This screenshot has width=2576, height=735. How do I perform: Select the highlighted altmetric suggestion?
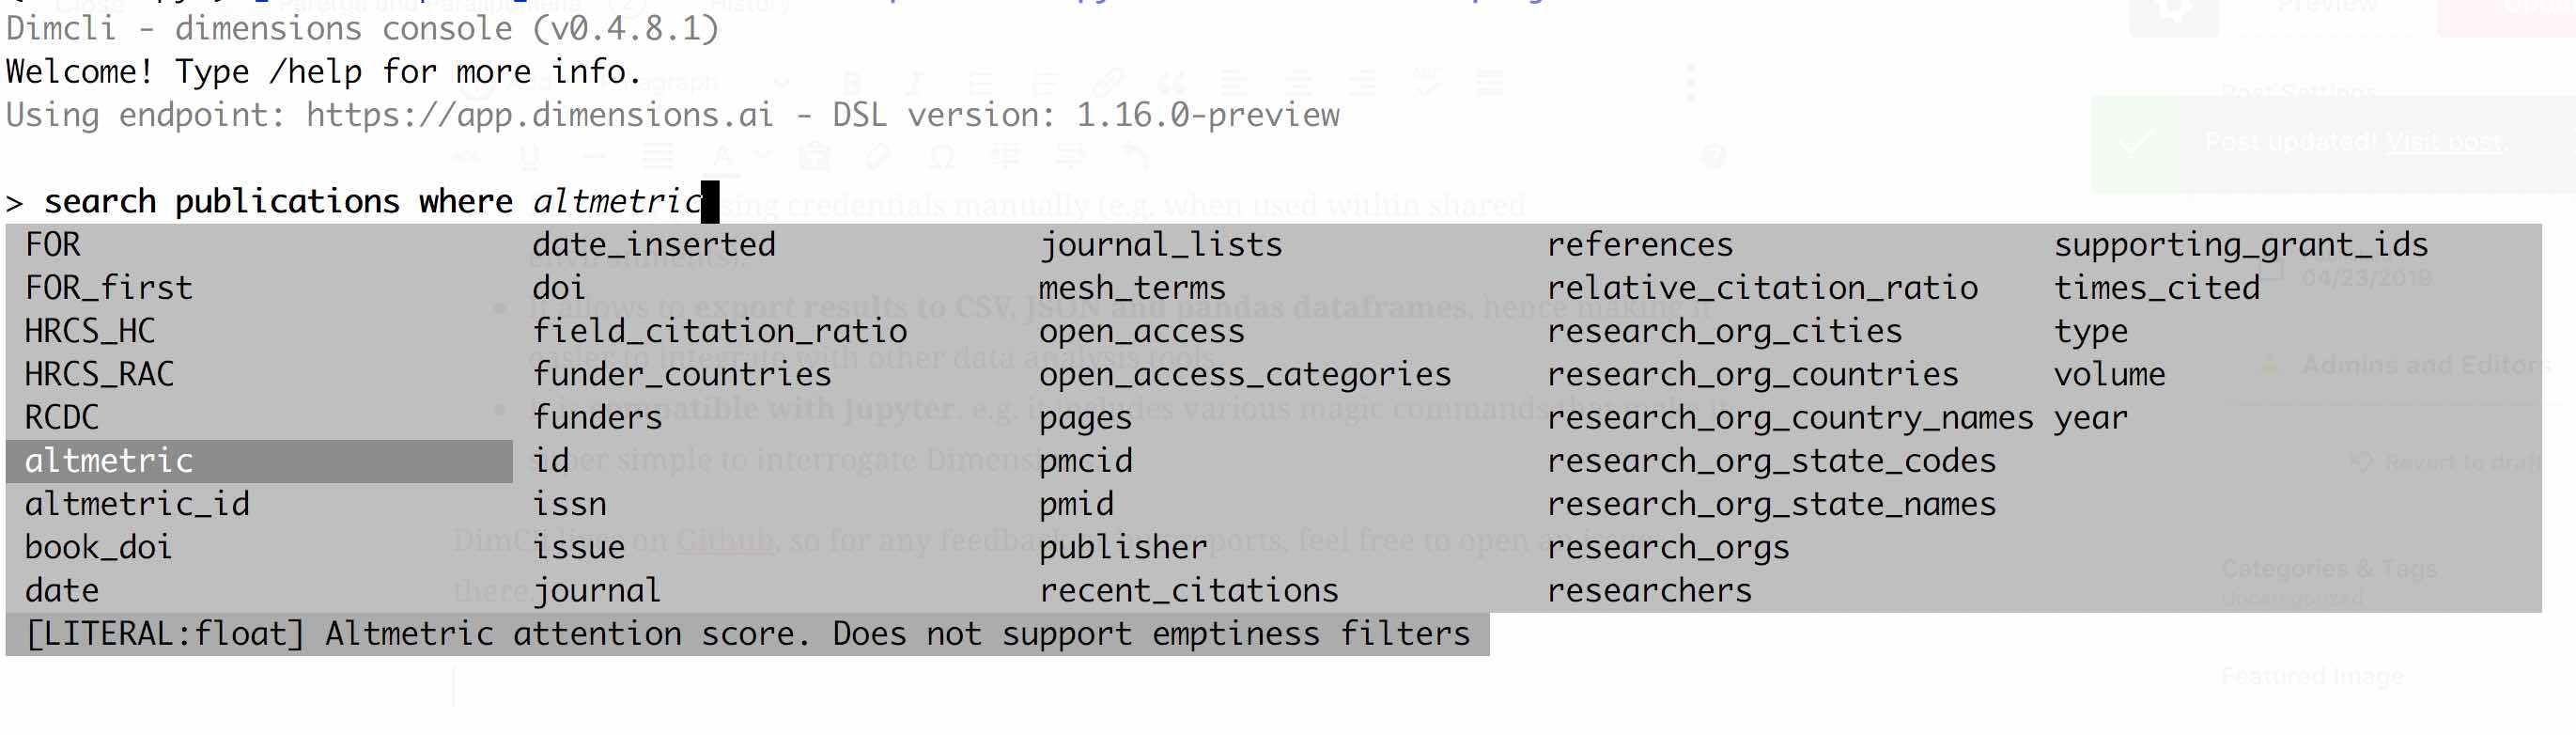coord(259,461)
